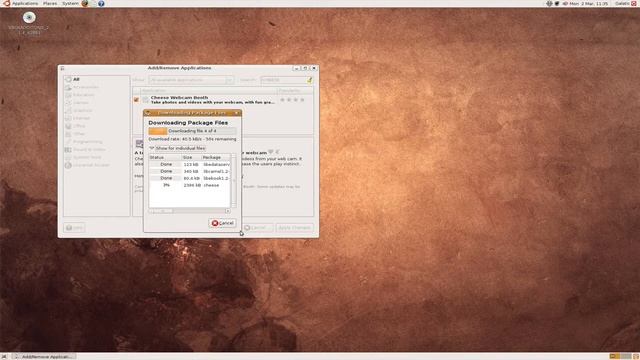This screenshot has width=640, height=360.
Task: Launch Firefox from the top panel
Action: 85,3
